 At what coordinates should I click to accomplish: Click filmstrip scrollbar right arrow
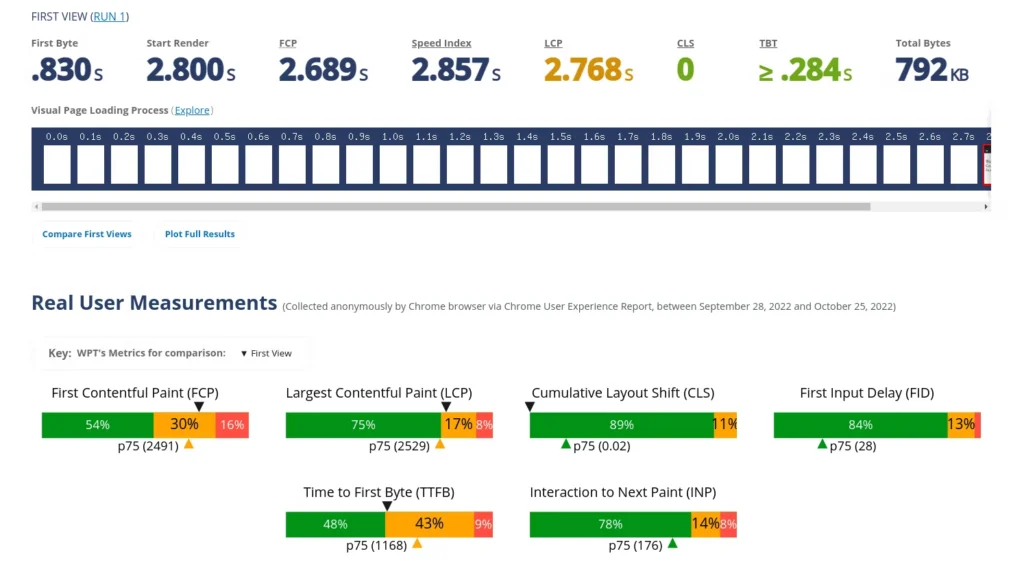(x=985, y=206)
